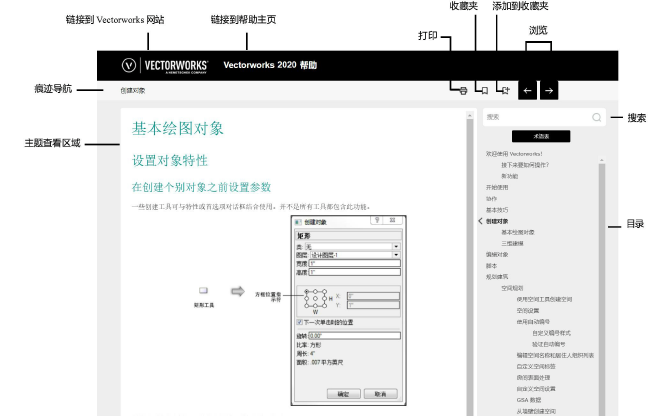Viewport: 665px width, 417px height.
Task: Open the 接下来要如何操作? topic
Action: [525, 165]
